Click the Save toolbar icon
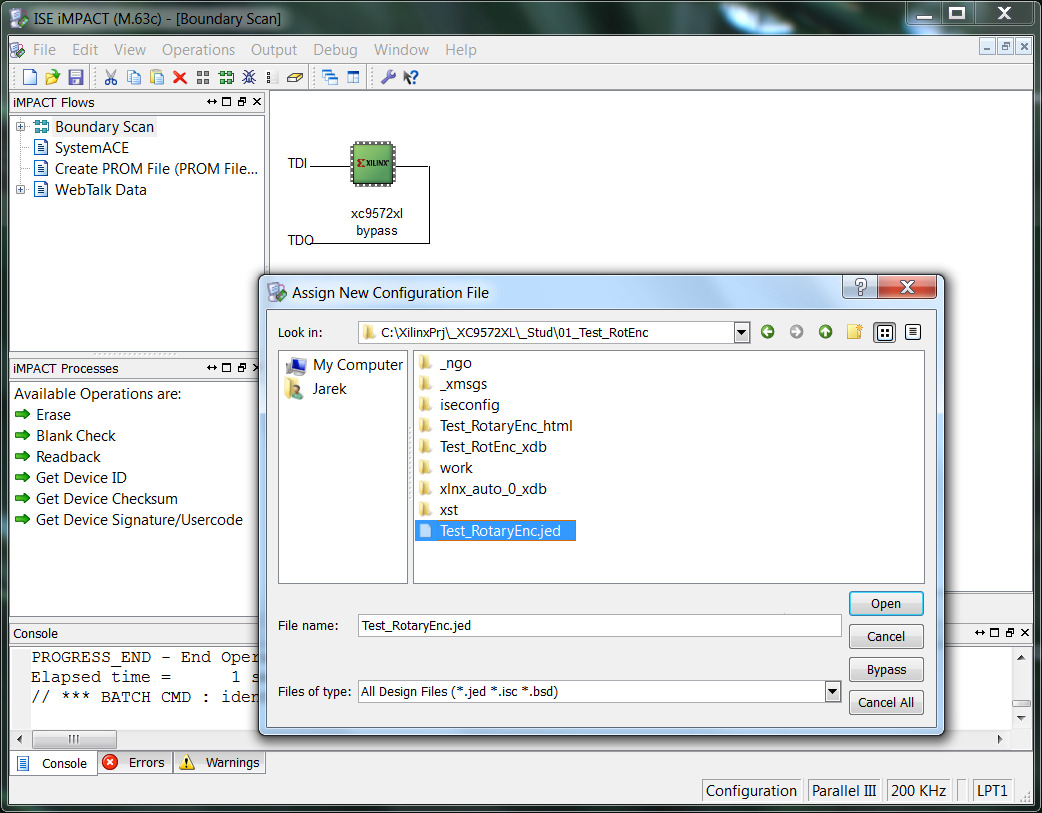This screenshot has width=1042, height=813. (76, 77)
